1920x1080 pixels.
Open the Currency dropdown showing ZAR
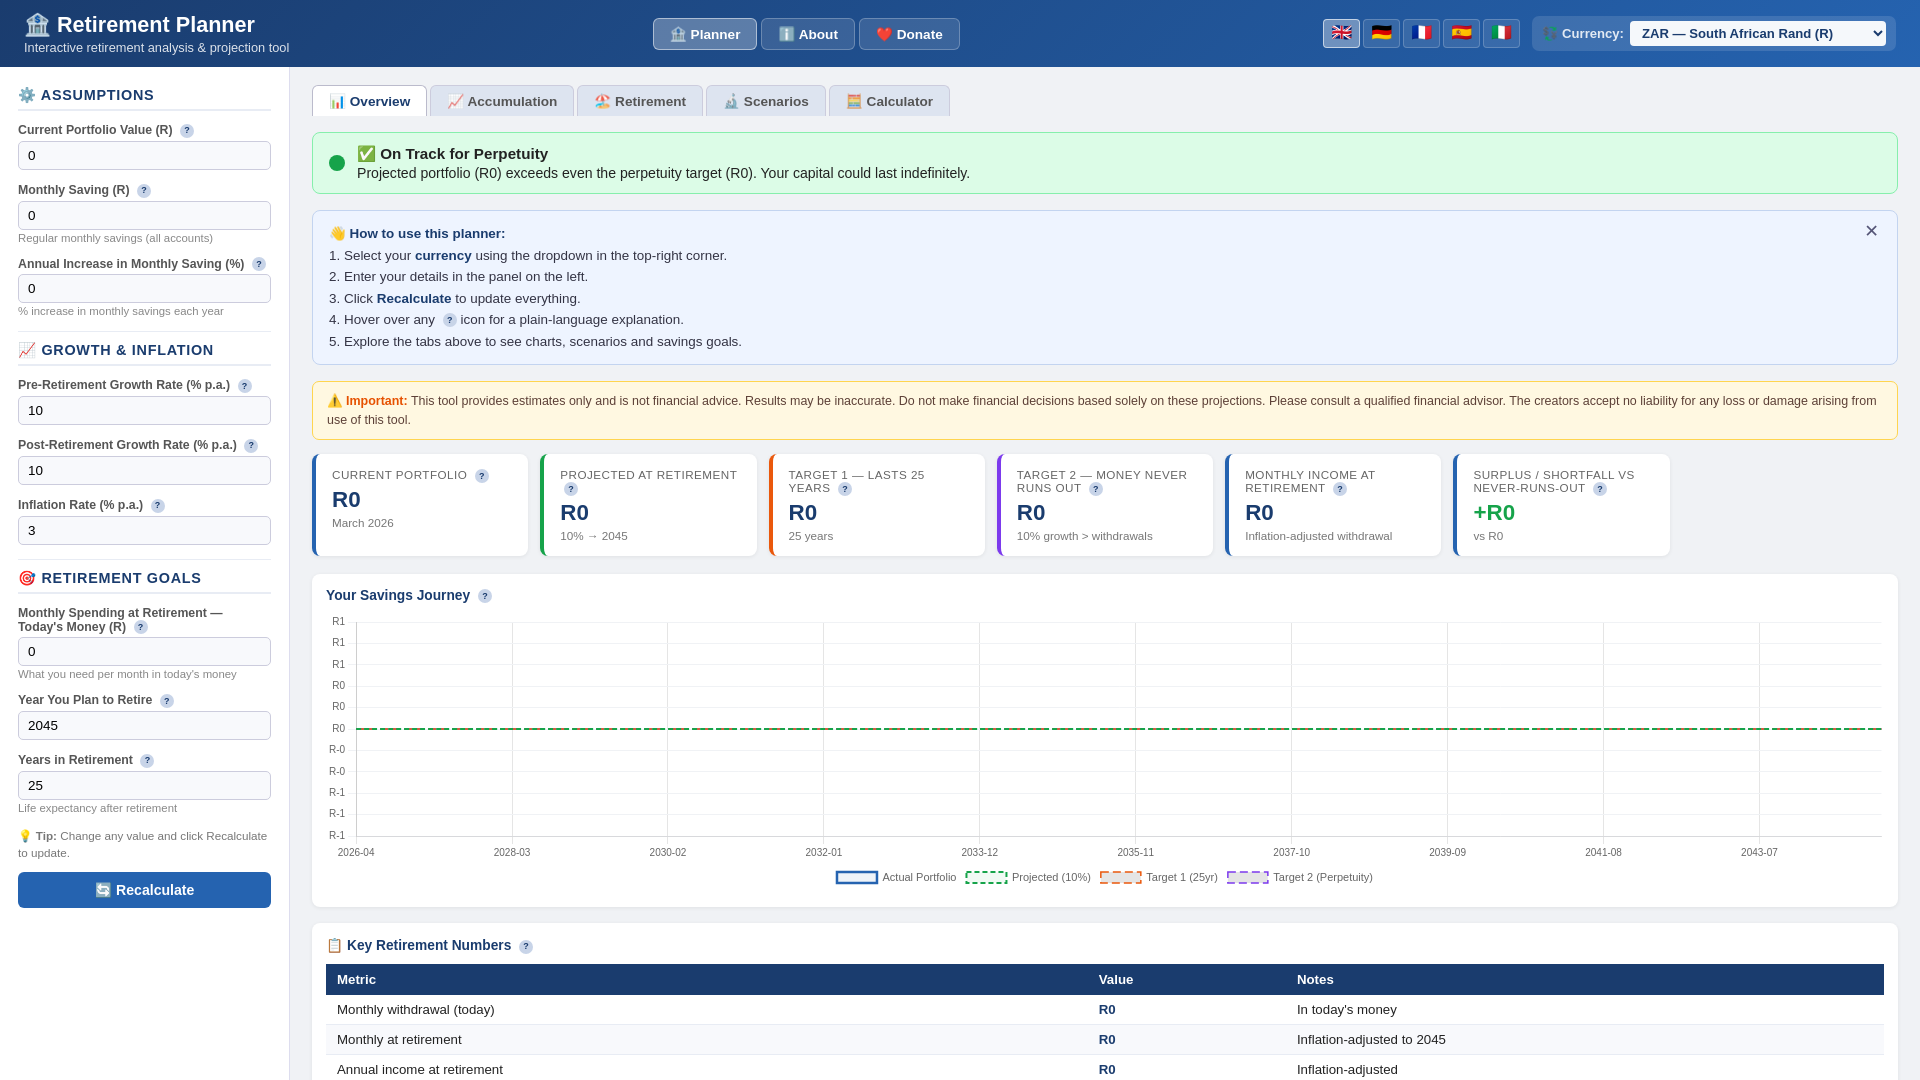click(1757, 34)
